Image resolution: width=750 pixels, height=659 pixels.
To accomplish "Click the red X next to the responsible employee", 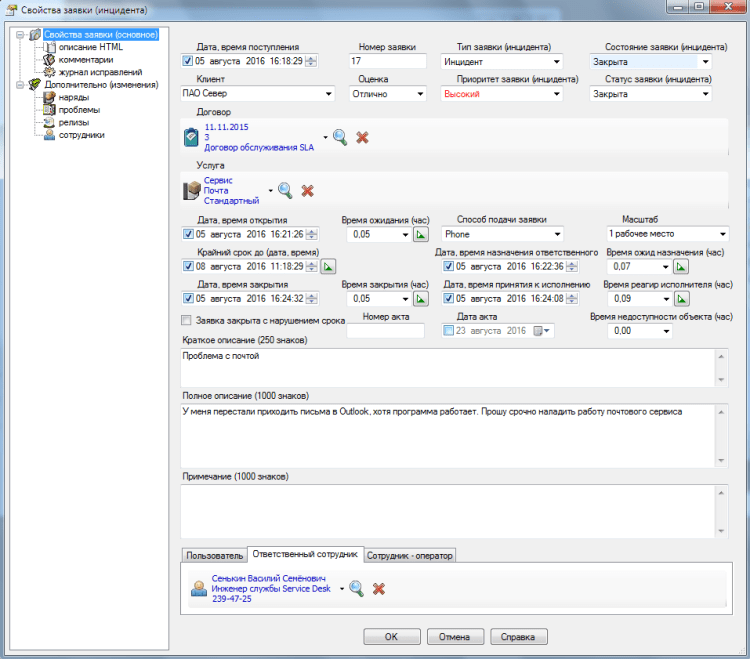I will point(379,589).
